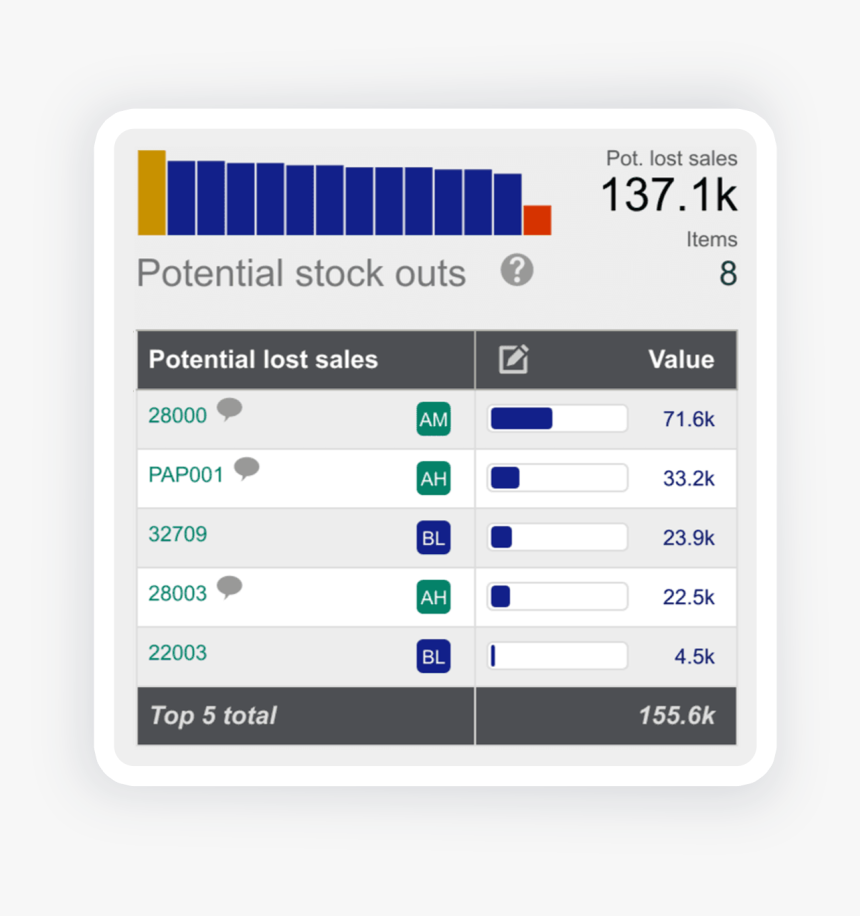
Task: Click the red last bar in chart
Action: pos(537,220)
